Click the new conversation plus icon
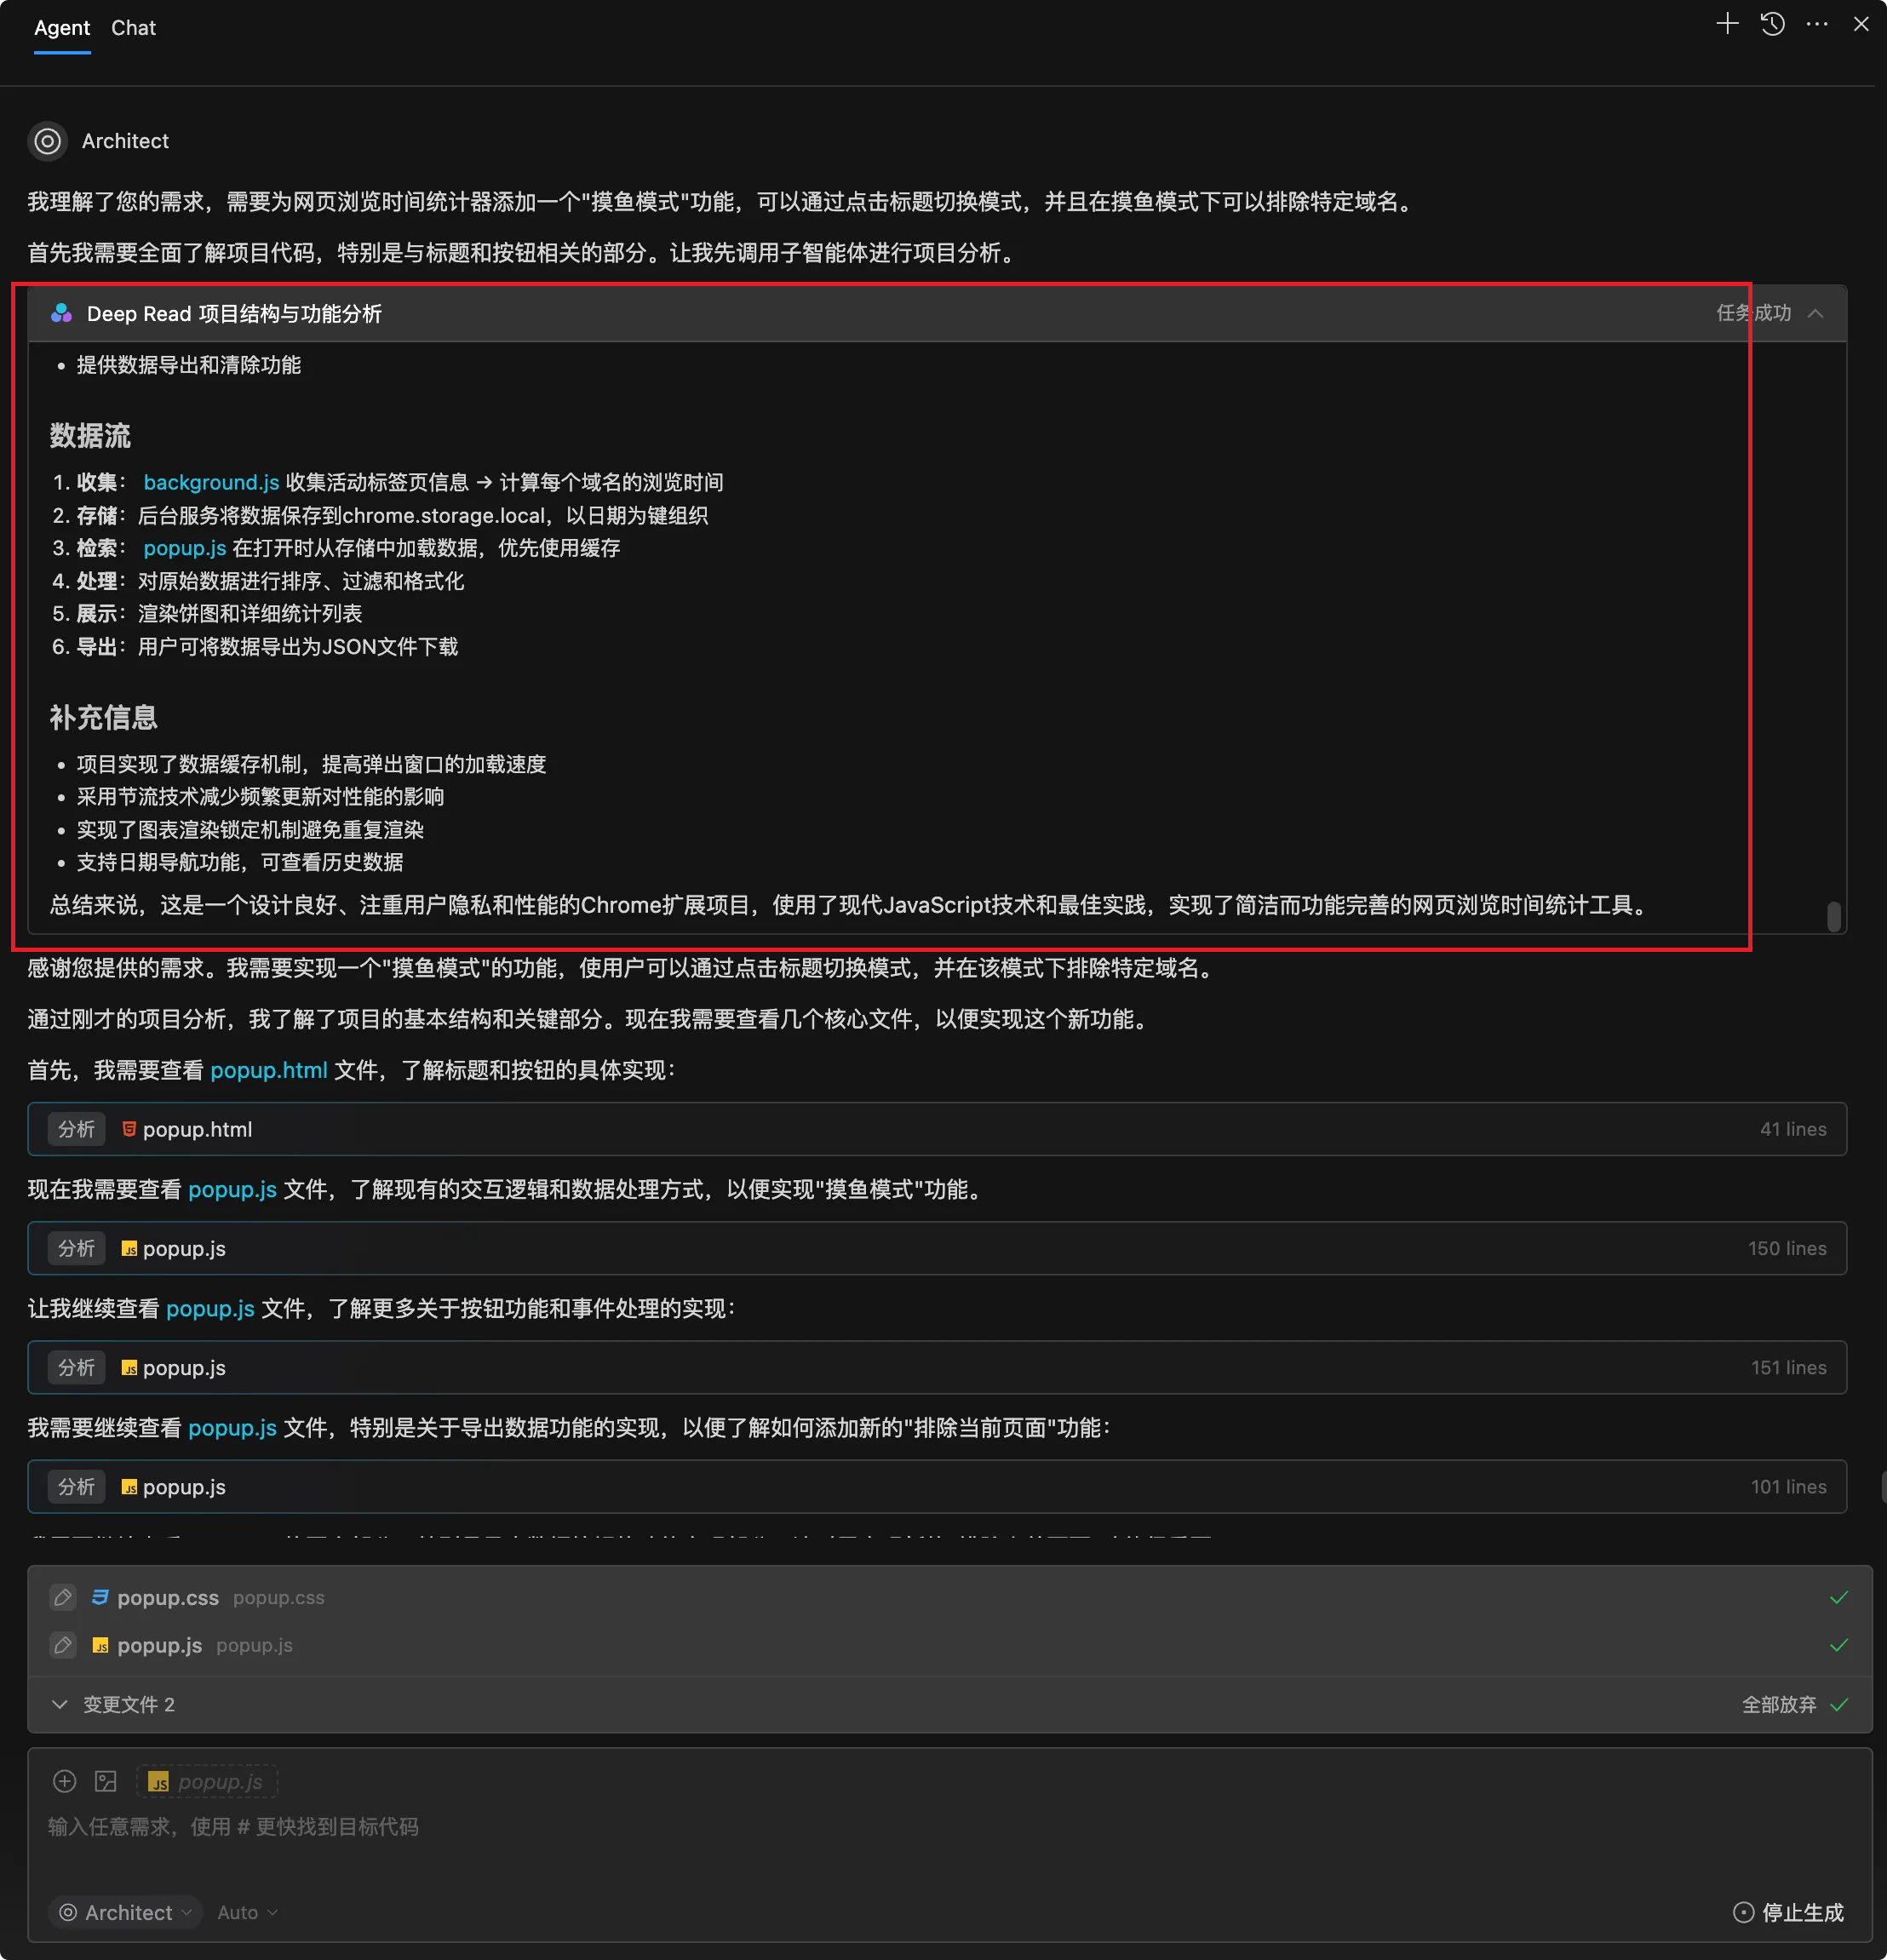 click(x=1727, y=24)
